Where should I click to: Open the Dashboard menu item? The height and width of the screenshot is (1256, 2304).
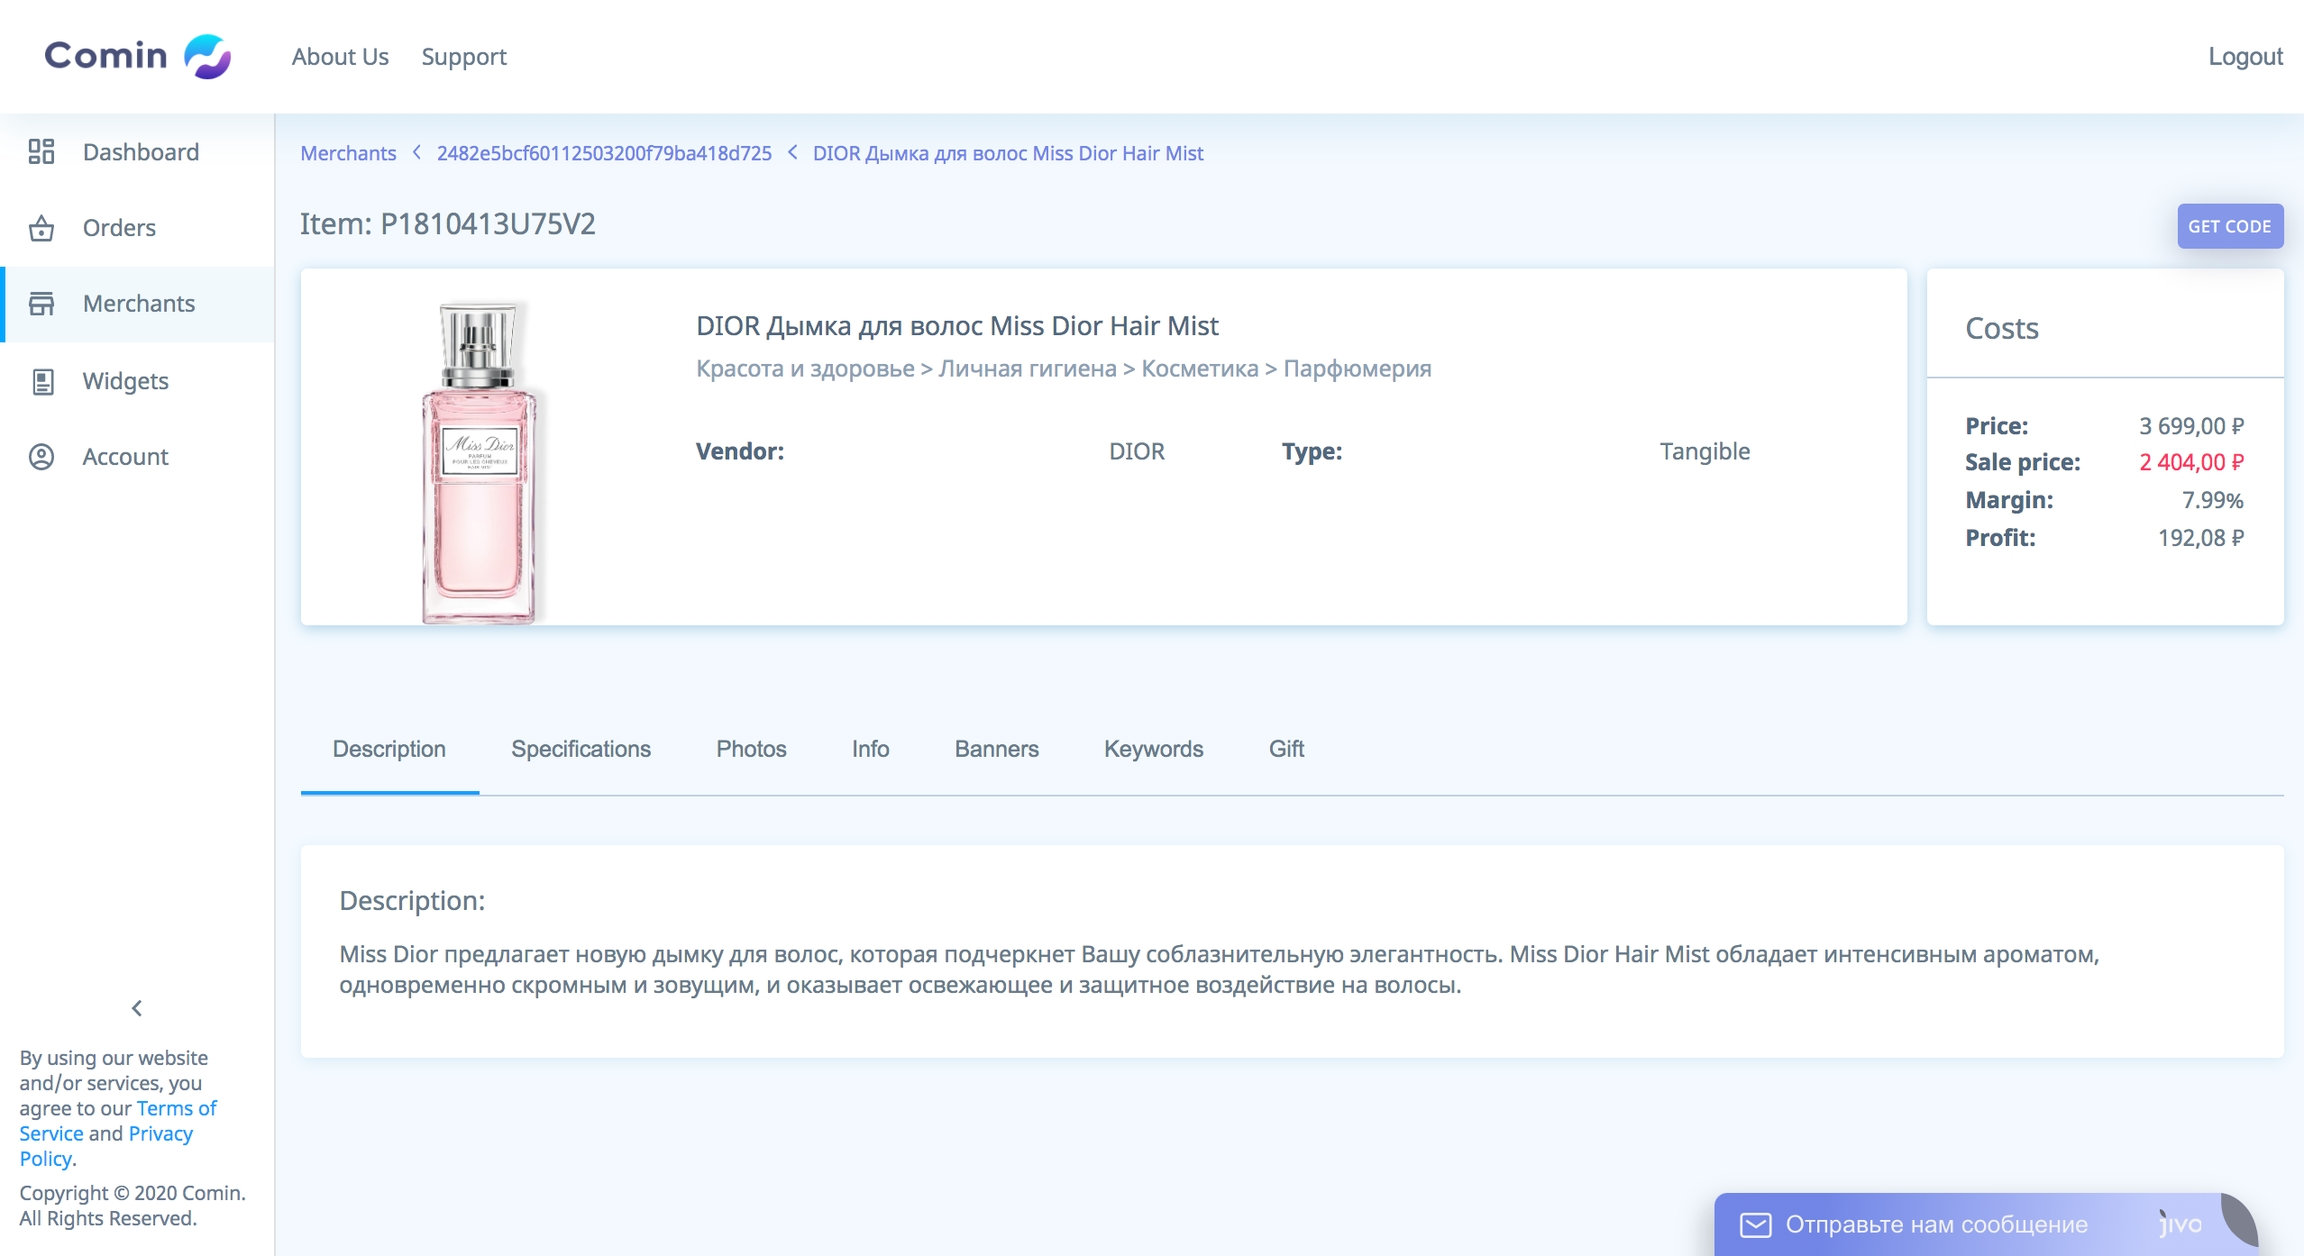tap(138, 152)
